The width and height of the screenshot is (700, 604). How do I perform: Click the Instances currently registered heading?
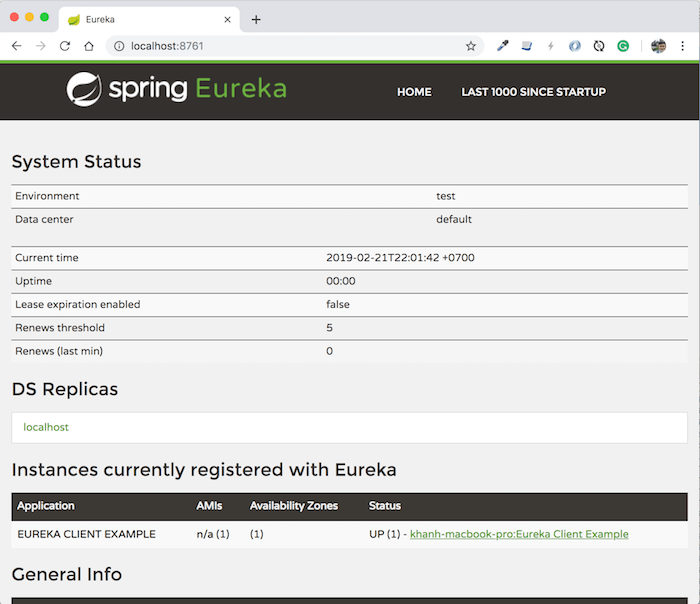click(204, 470)
